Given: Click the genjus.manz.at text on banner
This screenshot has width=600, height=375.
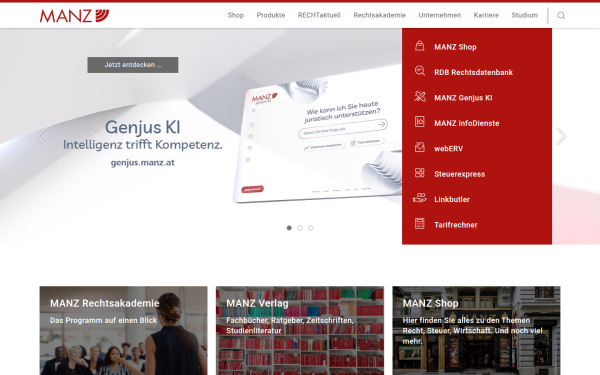Looking at the screenshot, I should coord(143,163).
